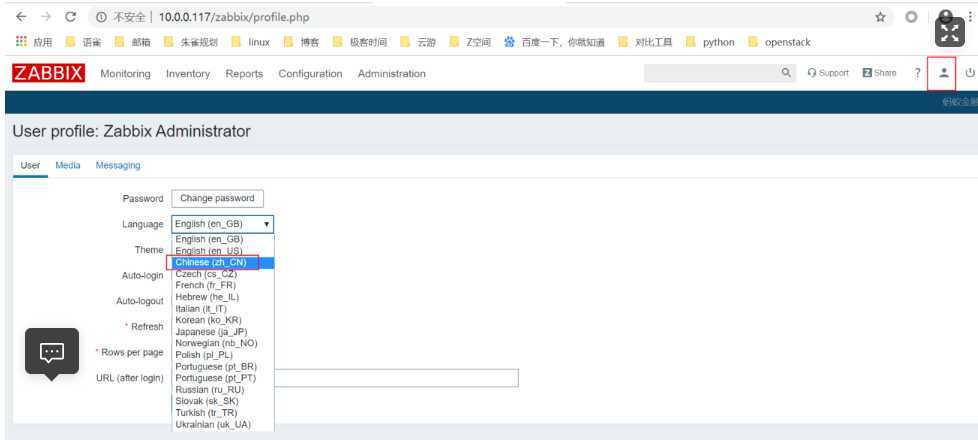Open the python bookmark folder
Screen dimensions: 978x440
click(710, 42)
